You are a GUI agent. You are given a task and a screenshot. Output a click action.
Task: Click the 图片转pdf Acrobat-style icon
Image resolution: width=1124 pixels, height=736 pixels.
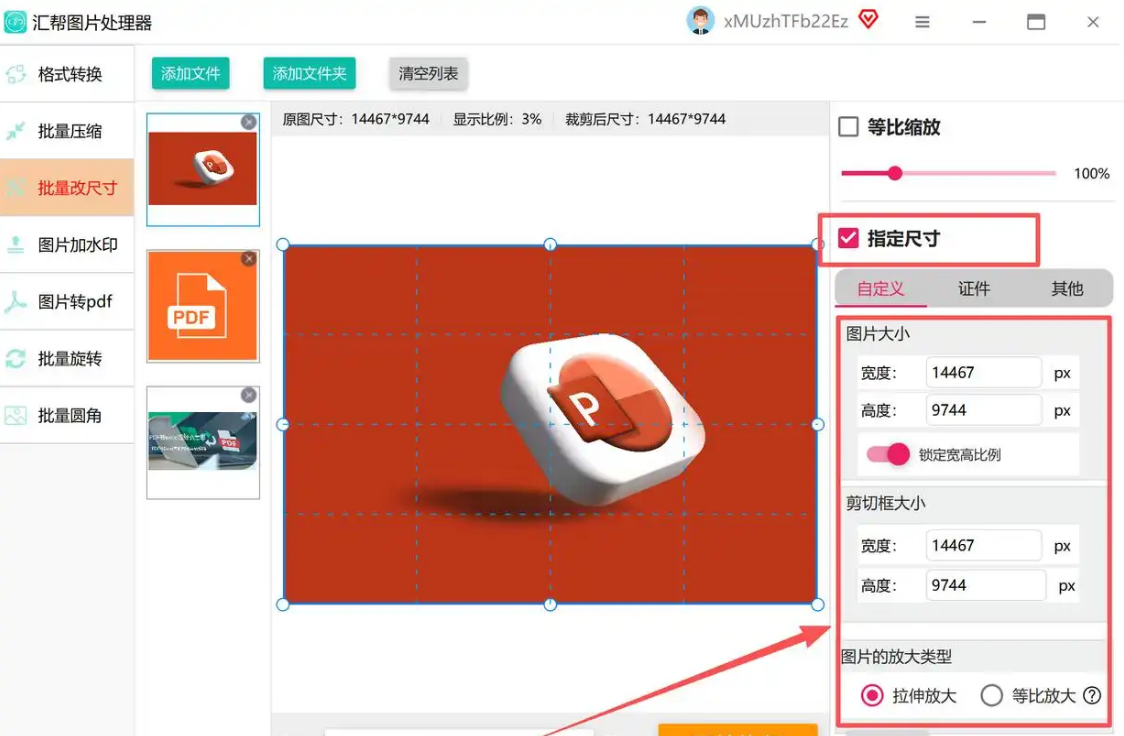point(16,302)
